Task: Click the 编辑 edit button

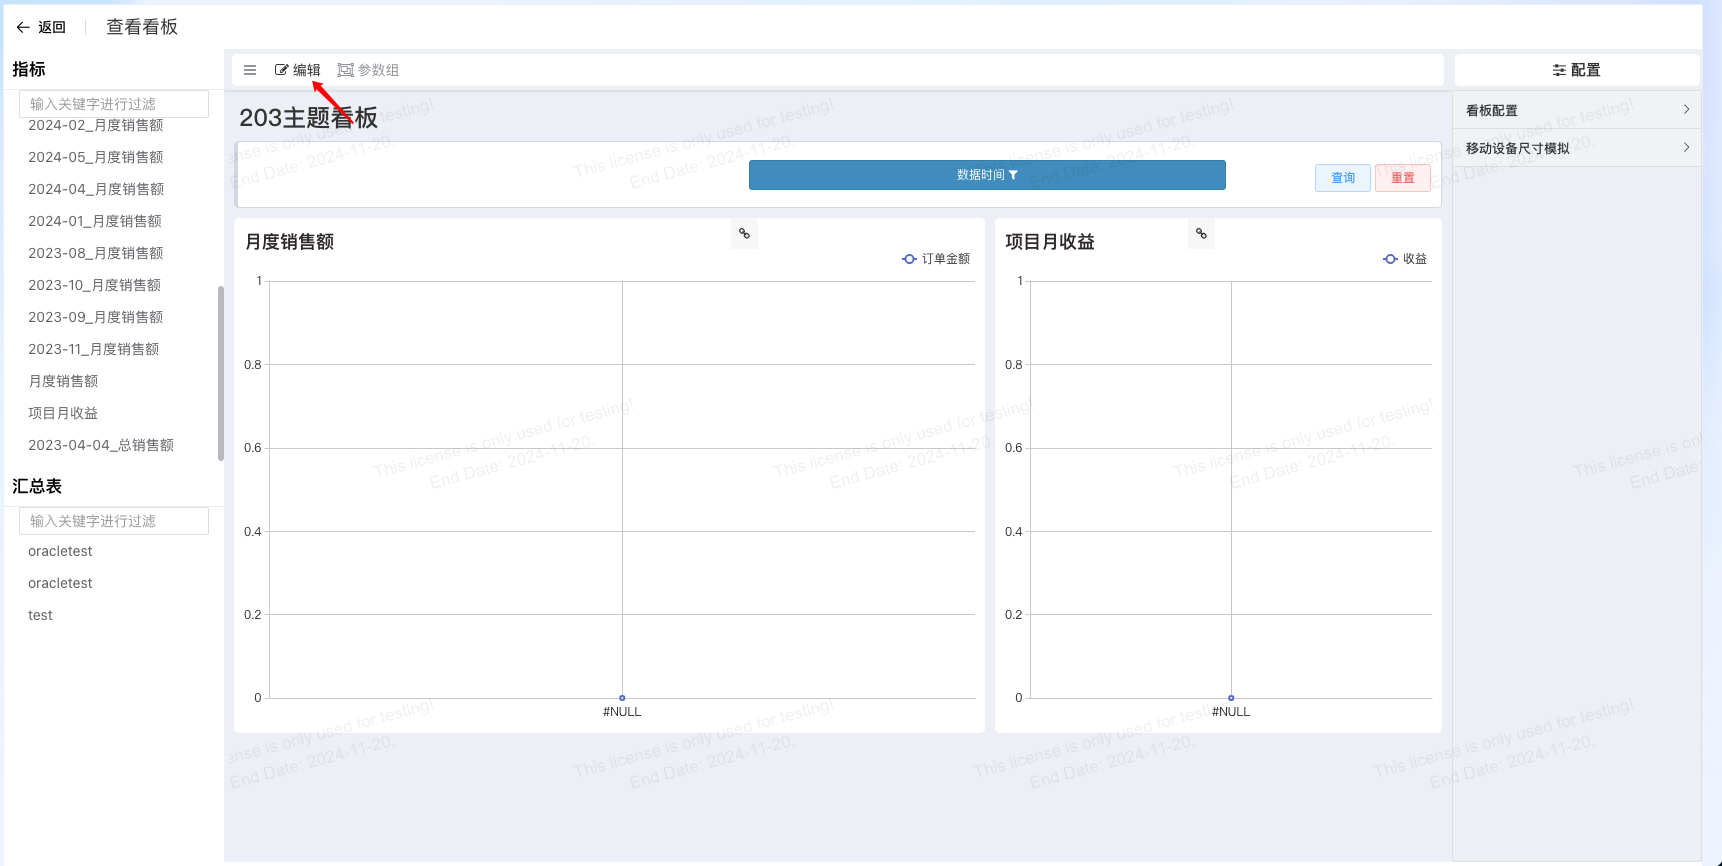Action: (x=298, y=70)
